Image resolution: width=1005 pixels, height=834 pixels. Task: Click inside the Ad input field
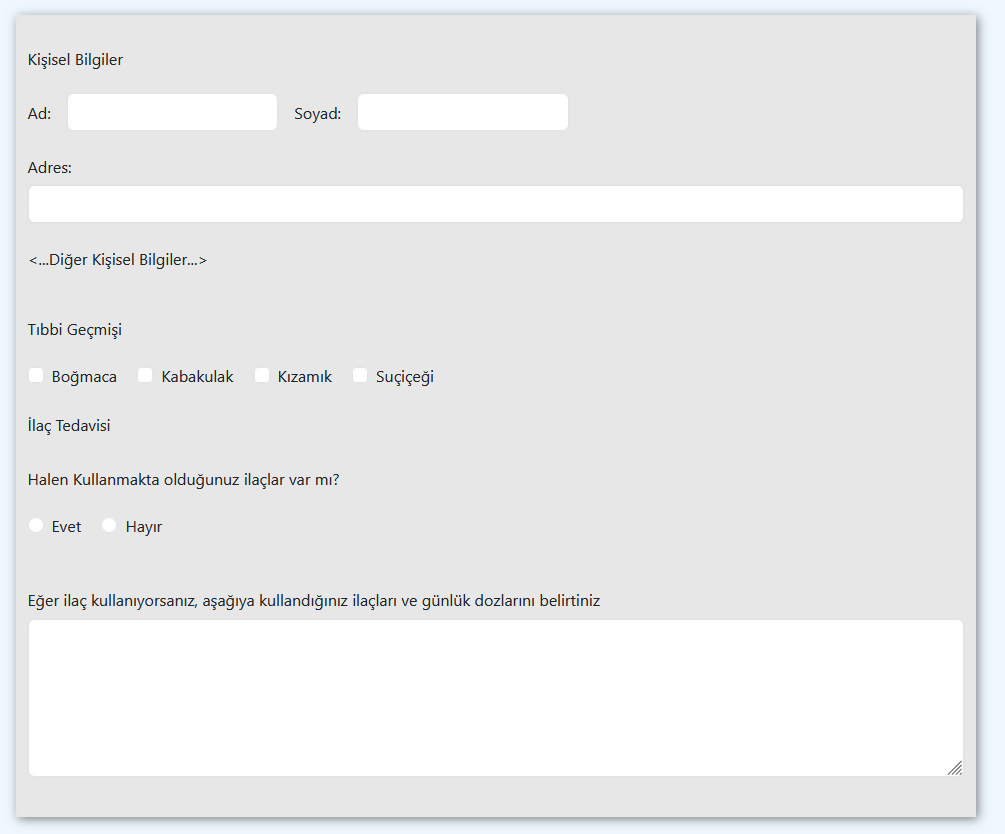(170, 111)
